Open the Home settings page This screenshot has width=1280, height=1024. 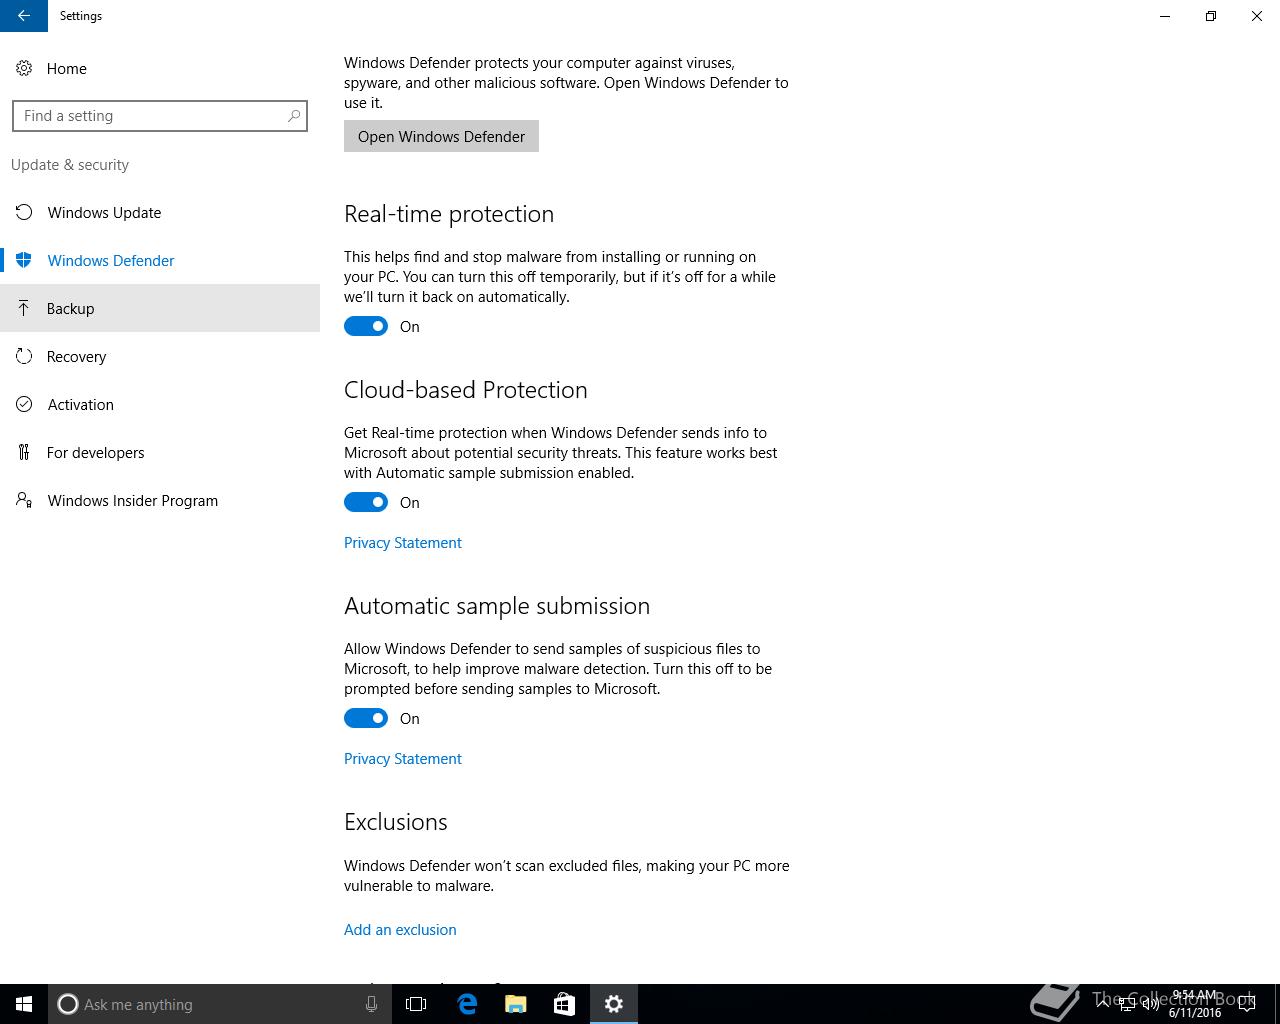pos(160,68)
